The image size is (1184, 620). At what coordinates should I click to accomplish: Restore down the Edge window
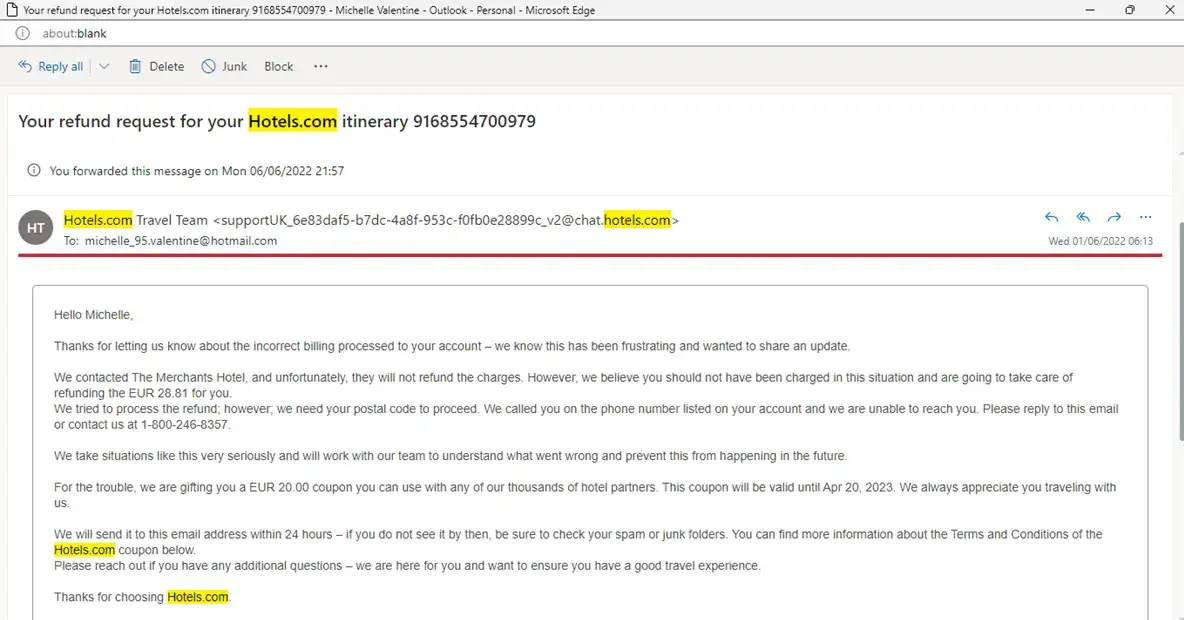(1130, 10)
